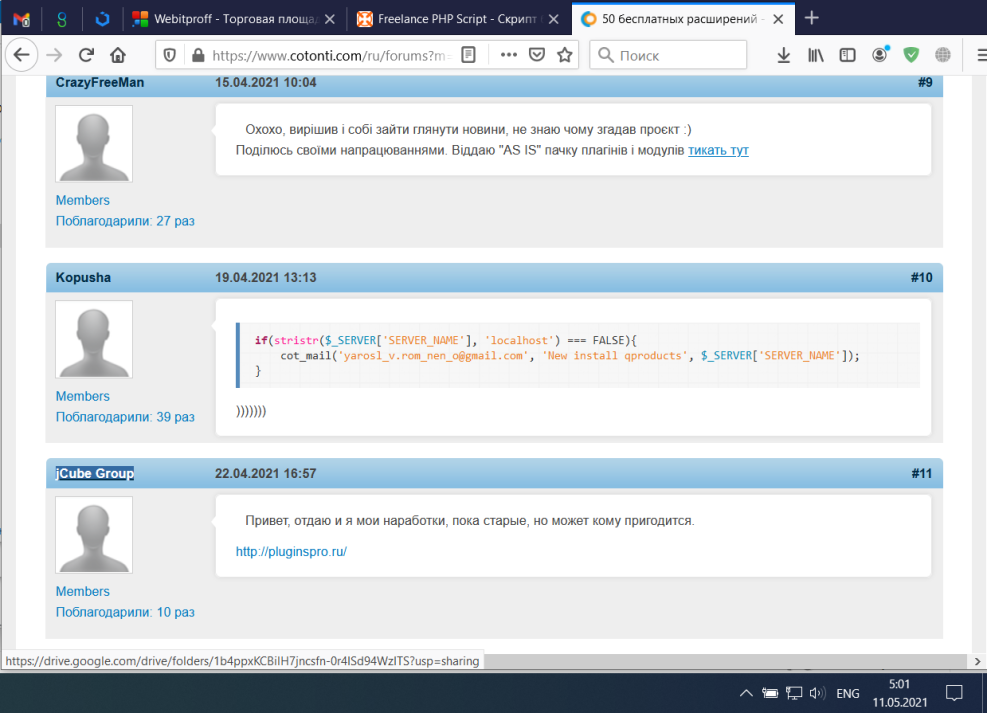The width and height of the screenshot is (987, 713).
Task: Click the browser Back arrow button
Action: coord(21,55)
